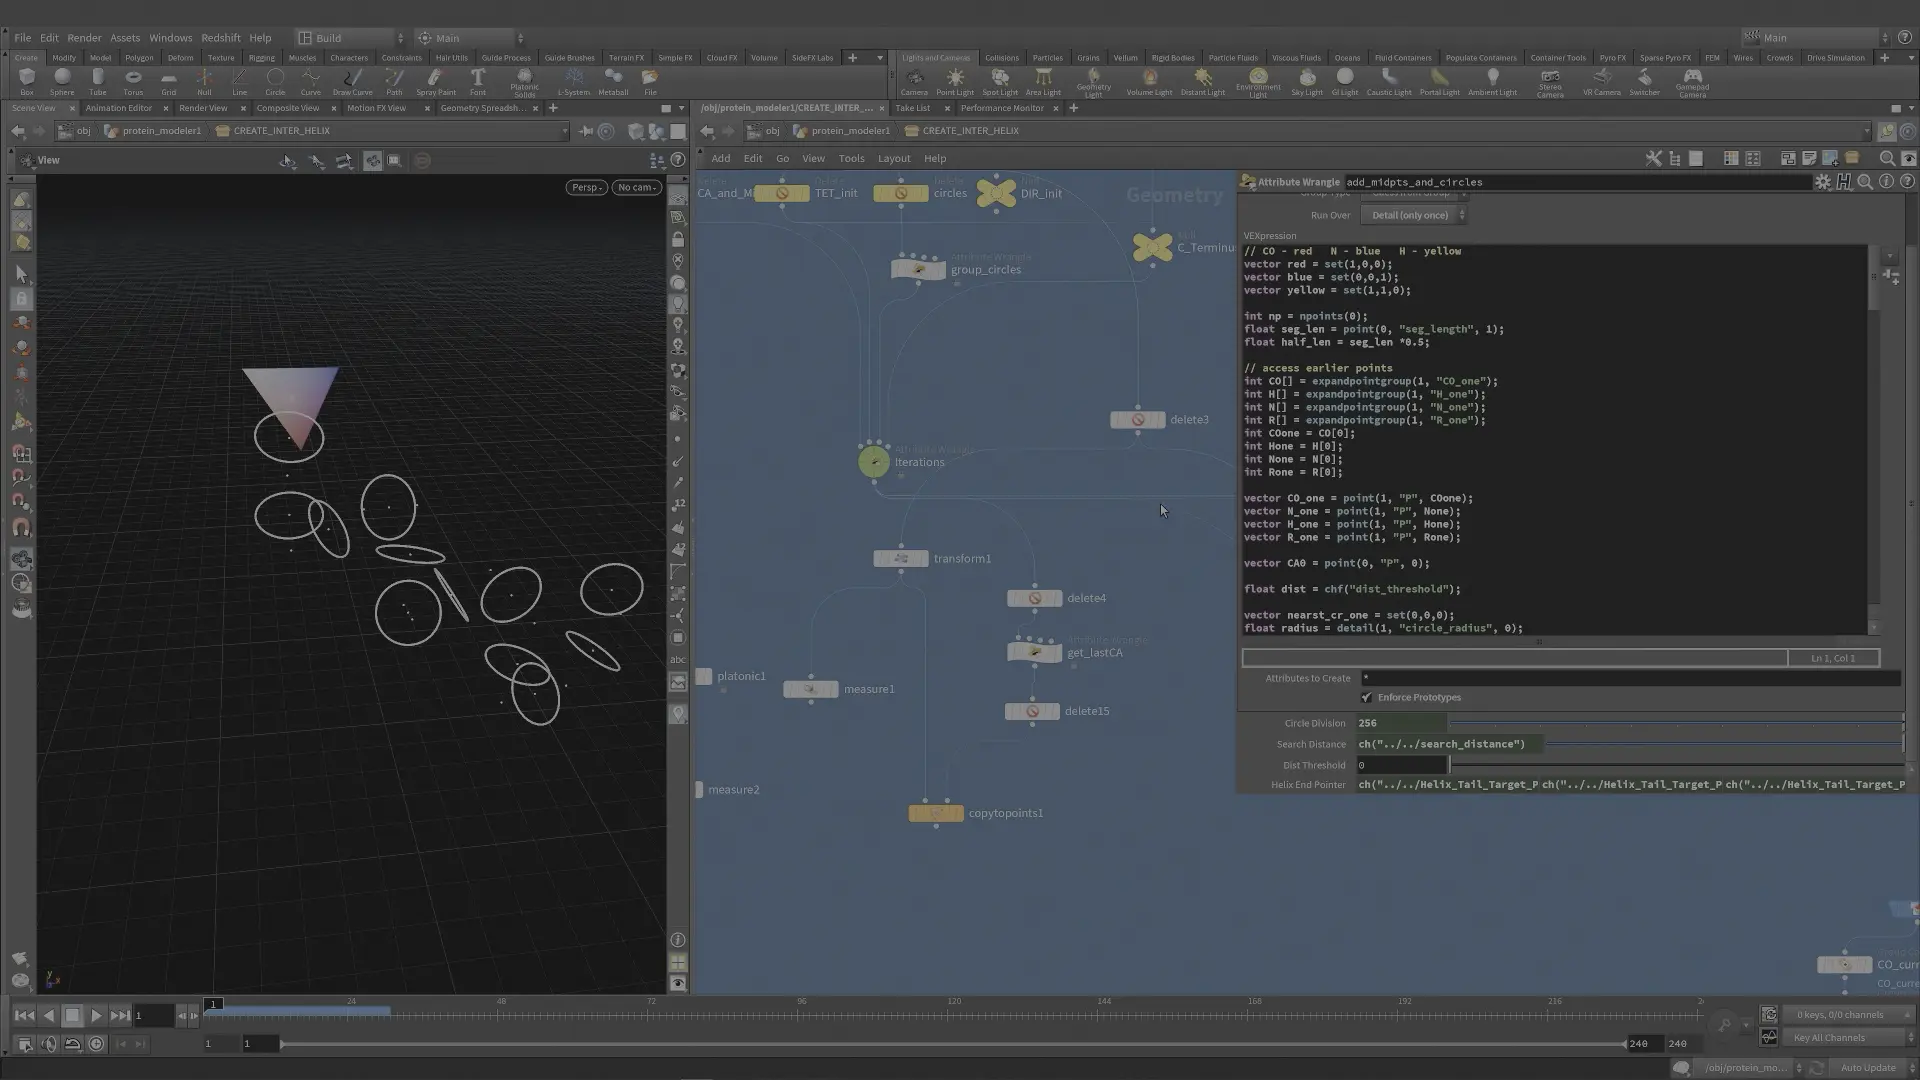Click the Attributes to Create field

1630,678
